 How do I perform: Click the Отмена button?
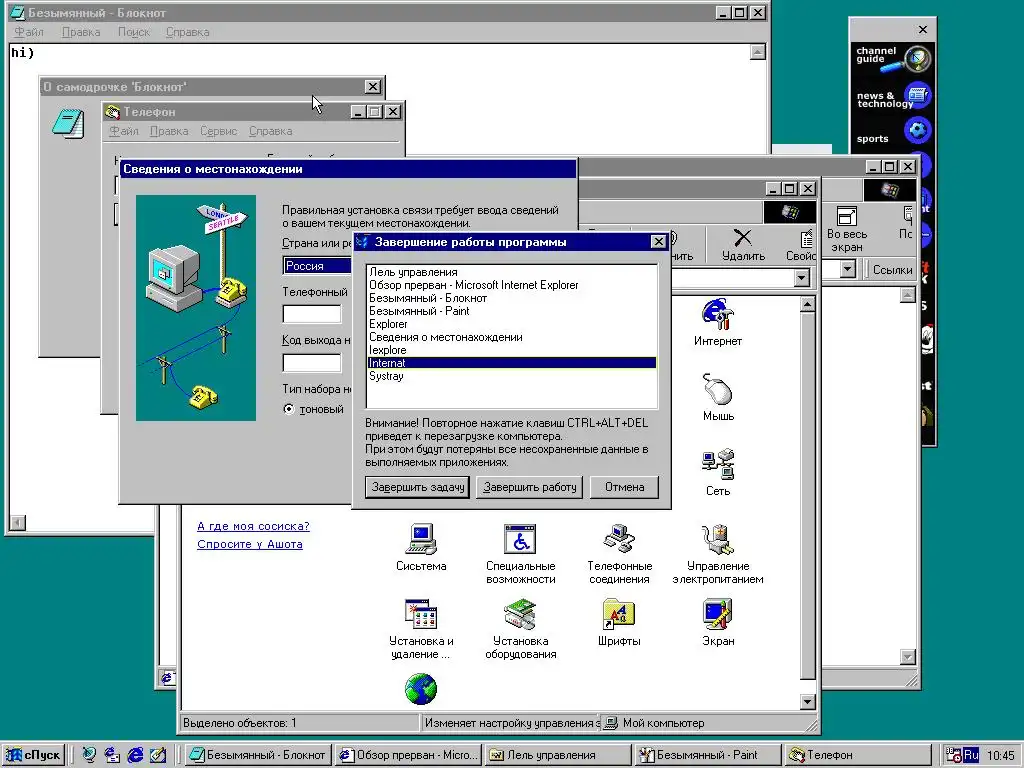tap(624, 487)
